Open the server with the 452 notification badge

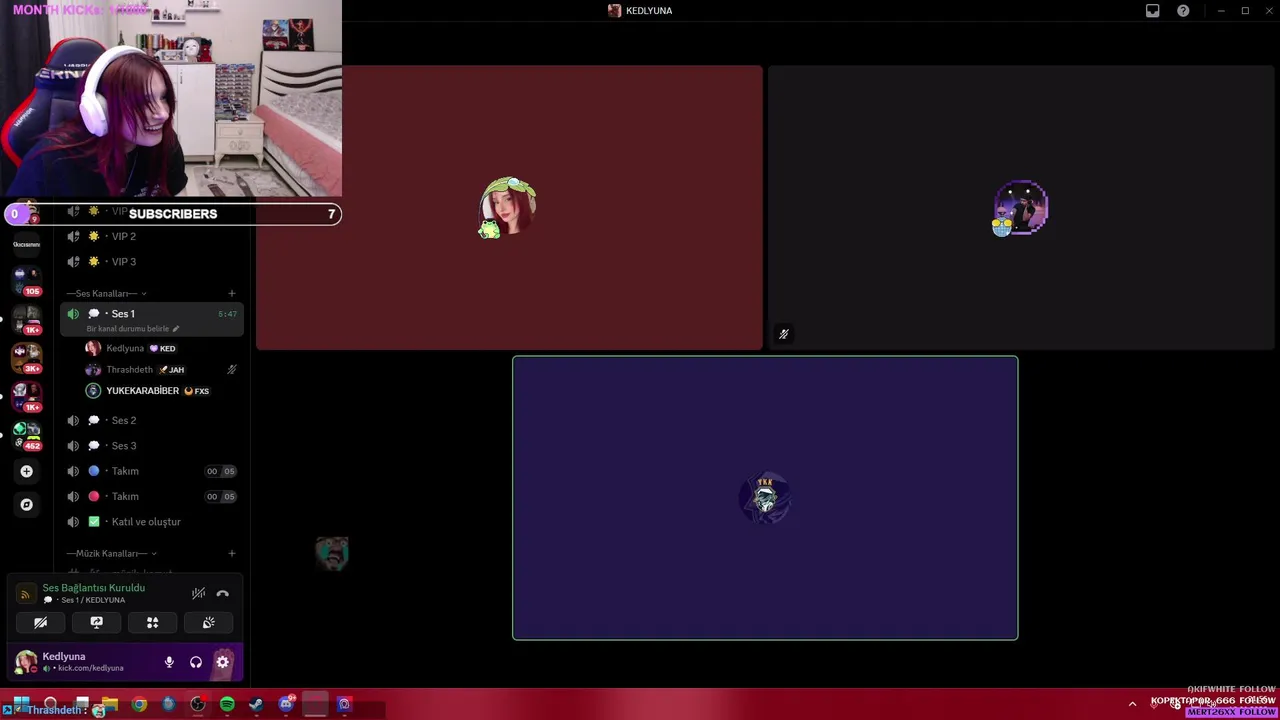click(x=27, y=434)
